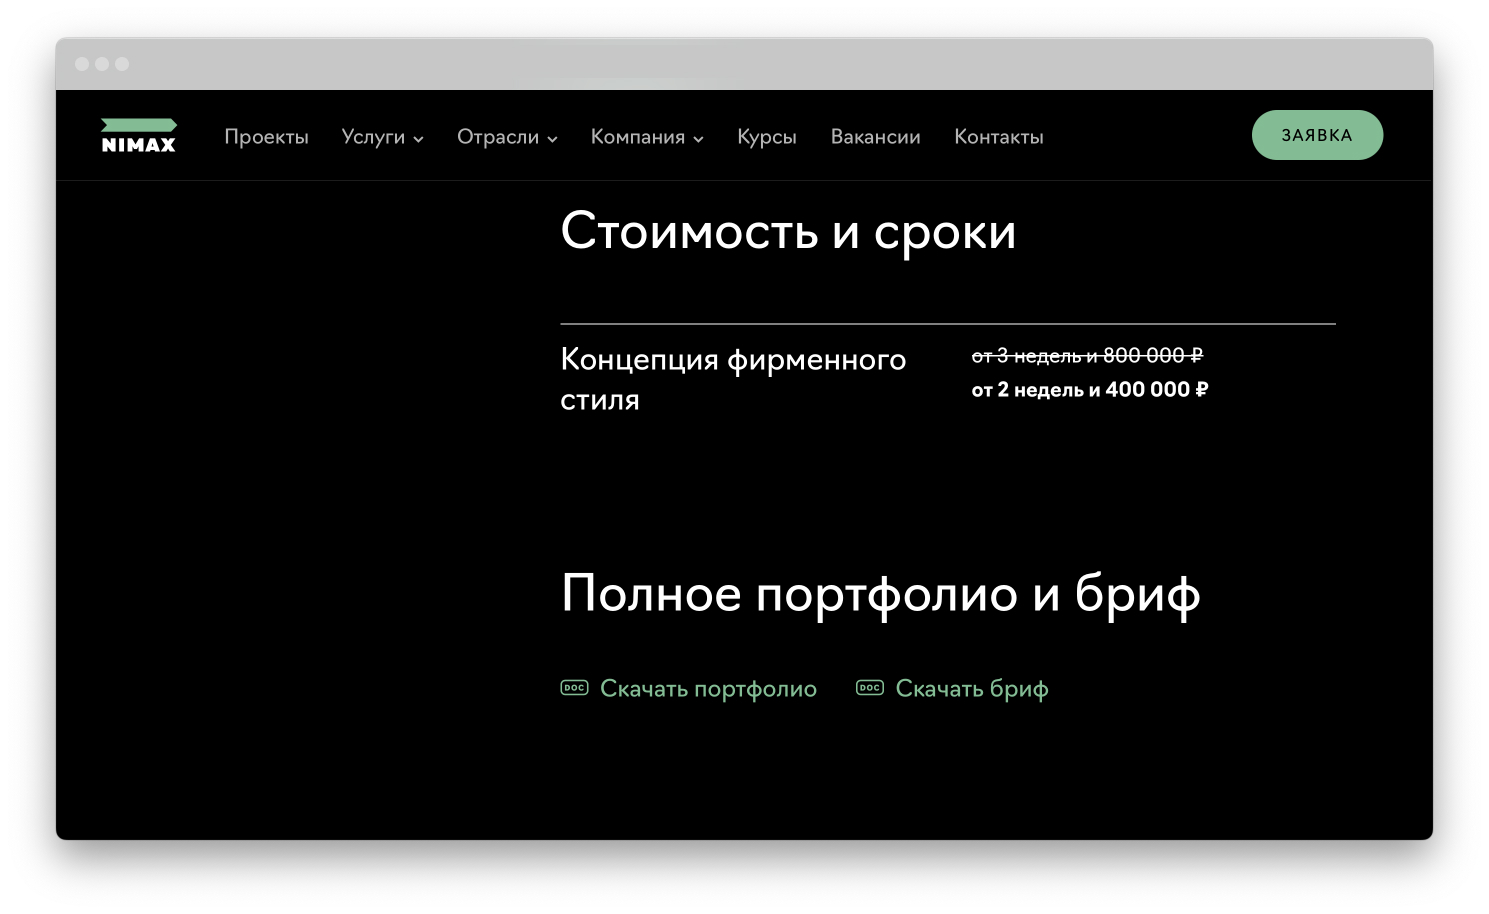This screenshot has width=1489, height=914.
Task: Go to the Курсы section
Action: pos(766,137)
